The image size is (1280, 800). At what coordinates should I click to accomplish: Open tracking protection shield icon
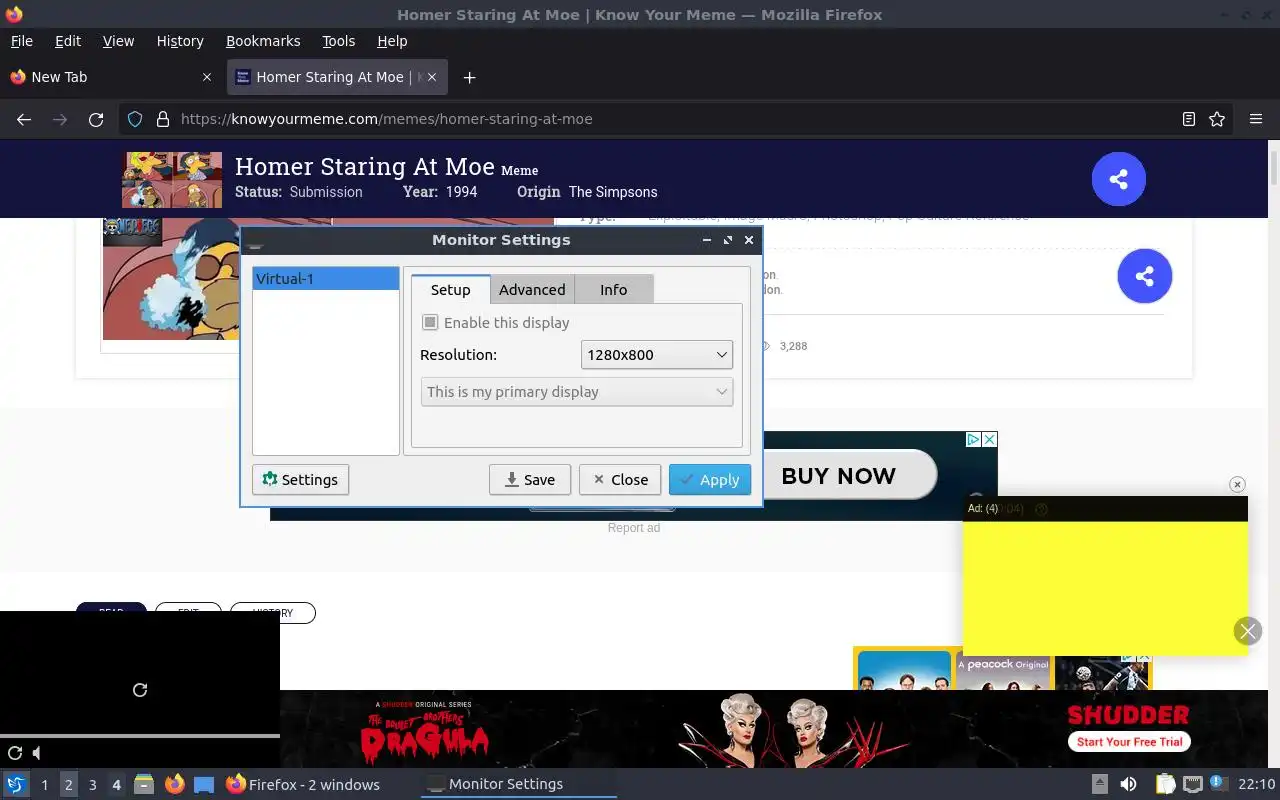[135, 119]
